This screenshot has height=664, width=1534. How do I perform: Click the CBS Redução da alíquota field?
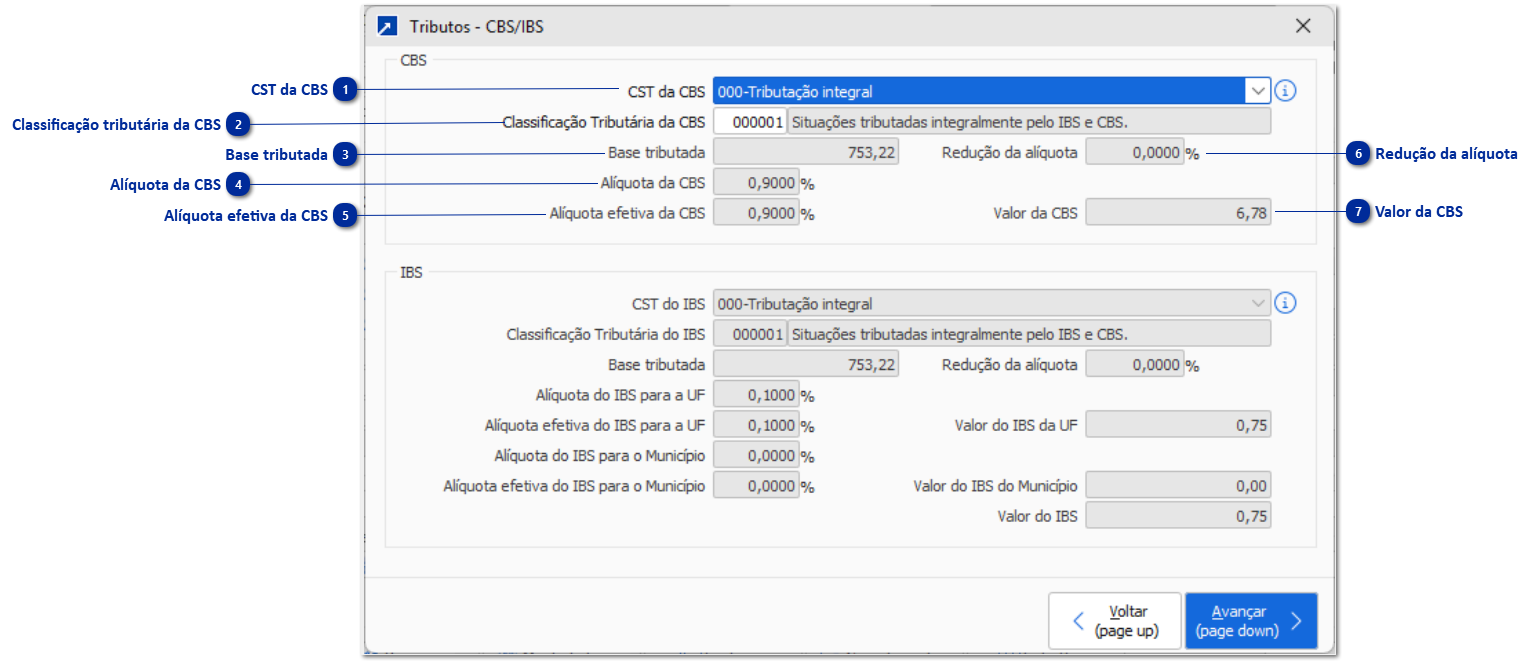tap(1134, 152)
